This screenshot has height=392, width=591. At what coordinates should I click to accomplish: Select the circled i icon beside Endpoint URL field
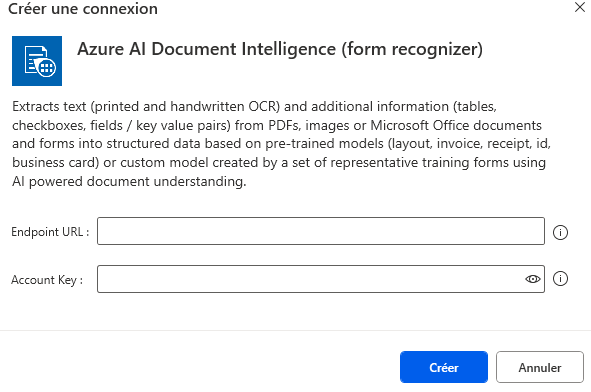[560, 232]
